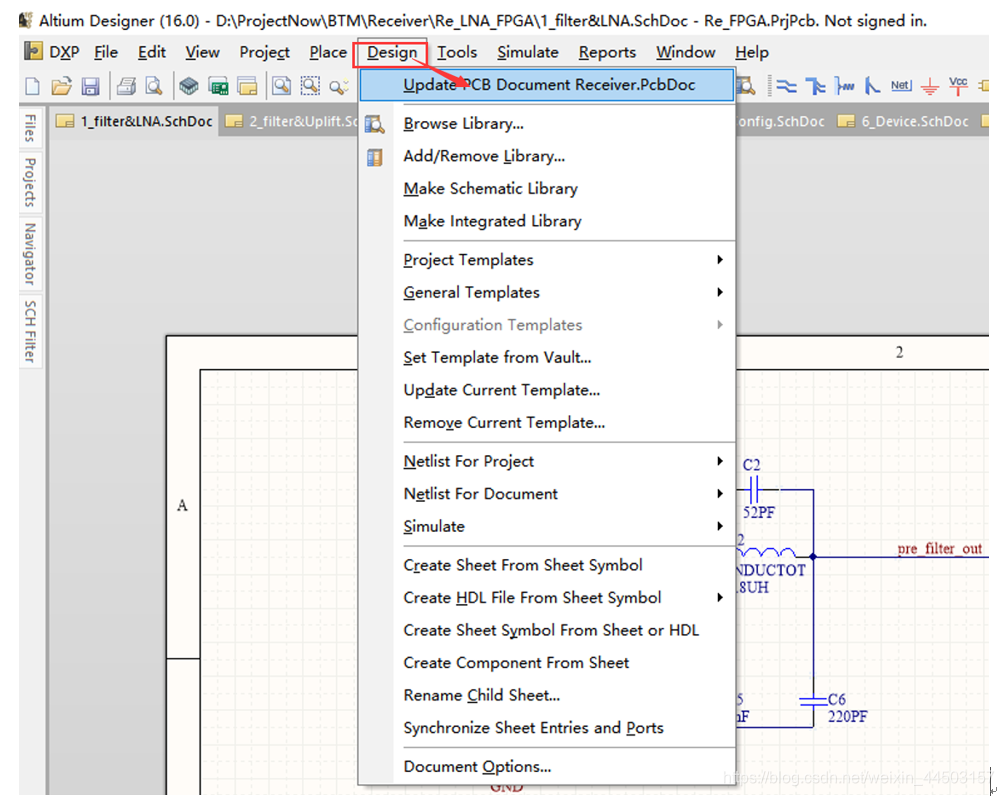Image resolution: width=1004 pixels, height=796 pixels.
Task: Click the Print icon in toolbar
Action: (126, 86)
